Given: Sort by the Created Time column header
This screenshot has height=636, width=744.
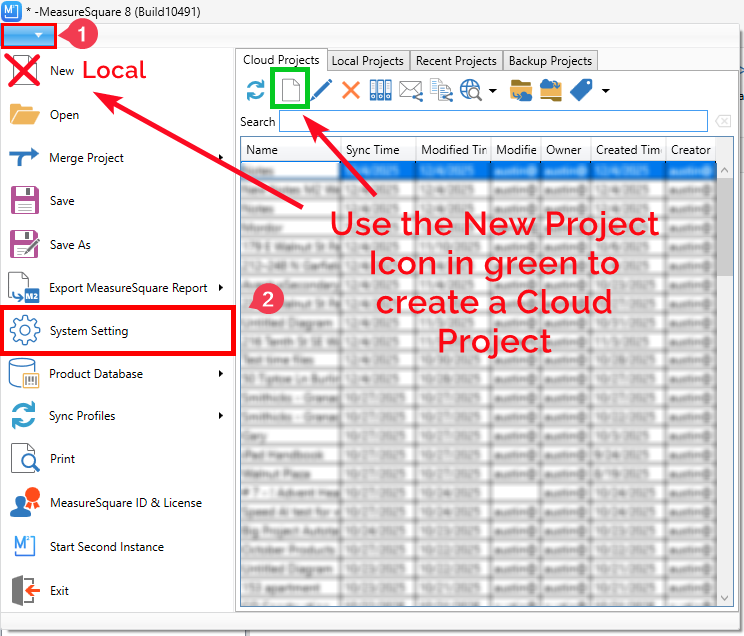Looking at the screenshot, I should pyautogui.click(x=628, y=150).
